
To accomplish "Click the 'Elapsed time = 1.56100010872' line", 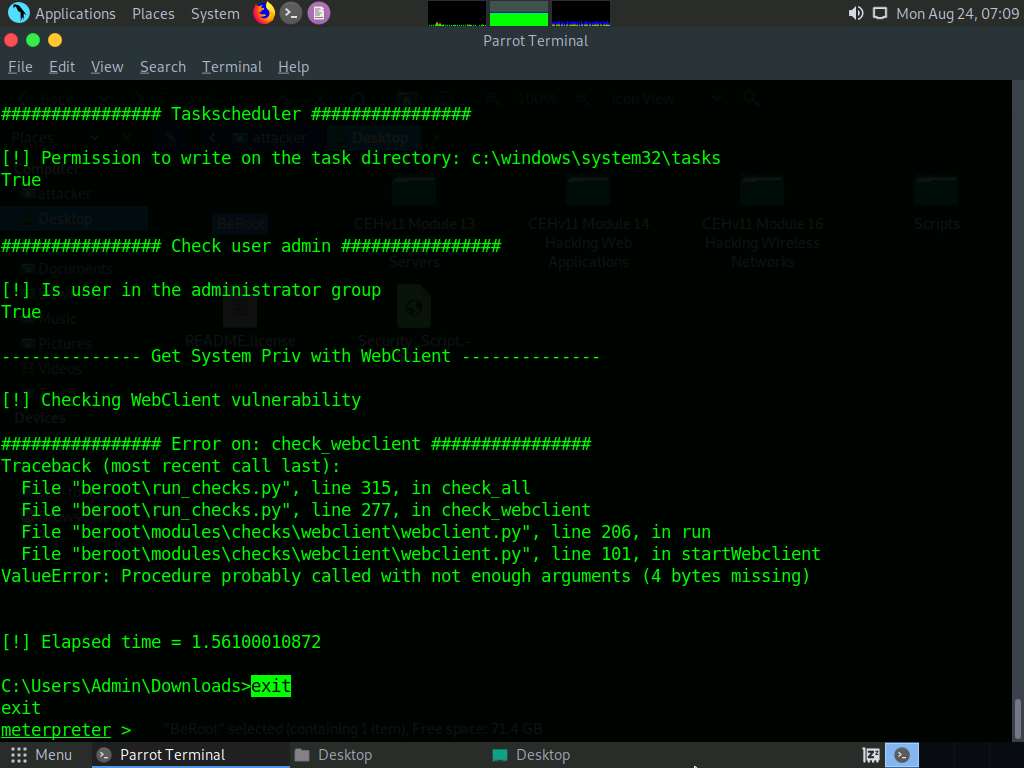I will 161,642.
